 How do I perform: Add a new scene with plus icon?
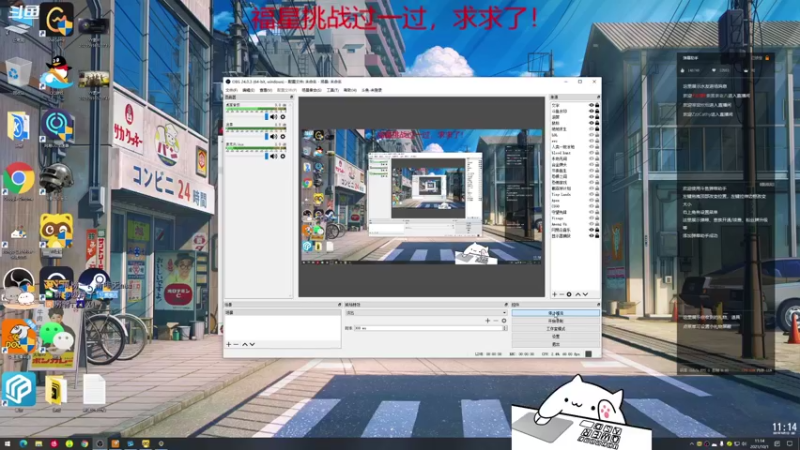click(x=229, y=344)
